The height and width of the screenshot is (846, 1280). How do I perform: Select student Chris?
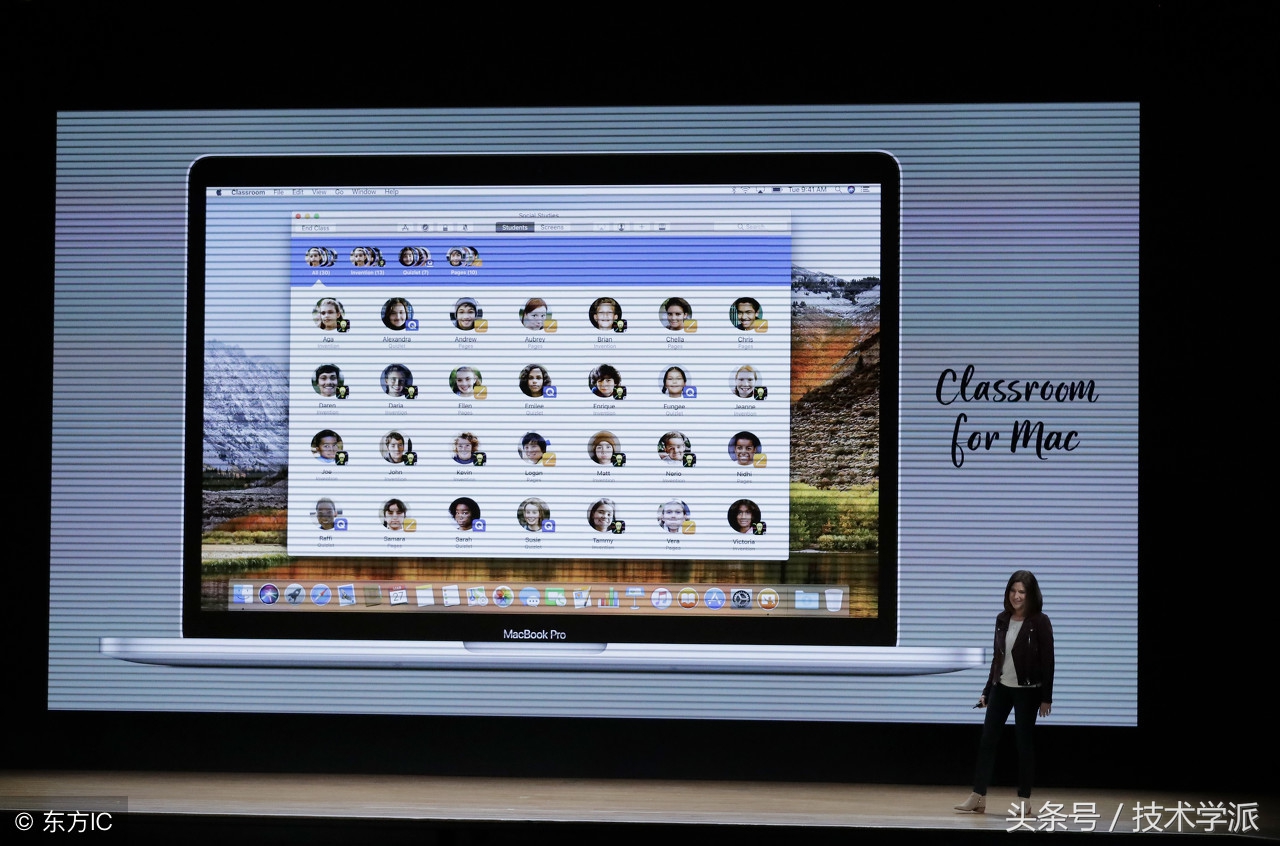pos(746,321)
